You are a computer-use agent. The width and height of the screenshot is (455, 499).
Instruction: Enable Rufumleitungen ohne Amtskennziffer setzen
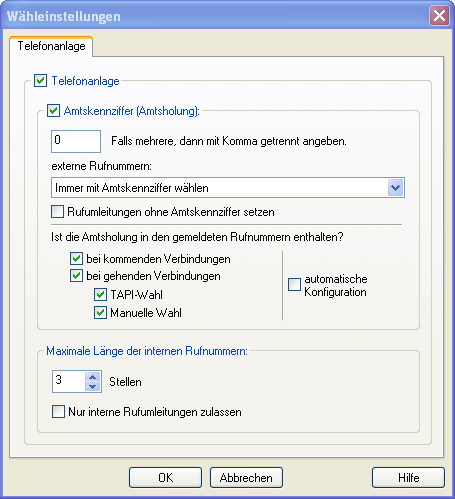(x=57, y=212)
